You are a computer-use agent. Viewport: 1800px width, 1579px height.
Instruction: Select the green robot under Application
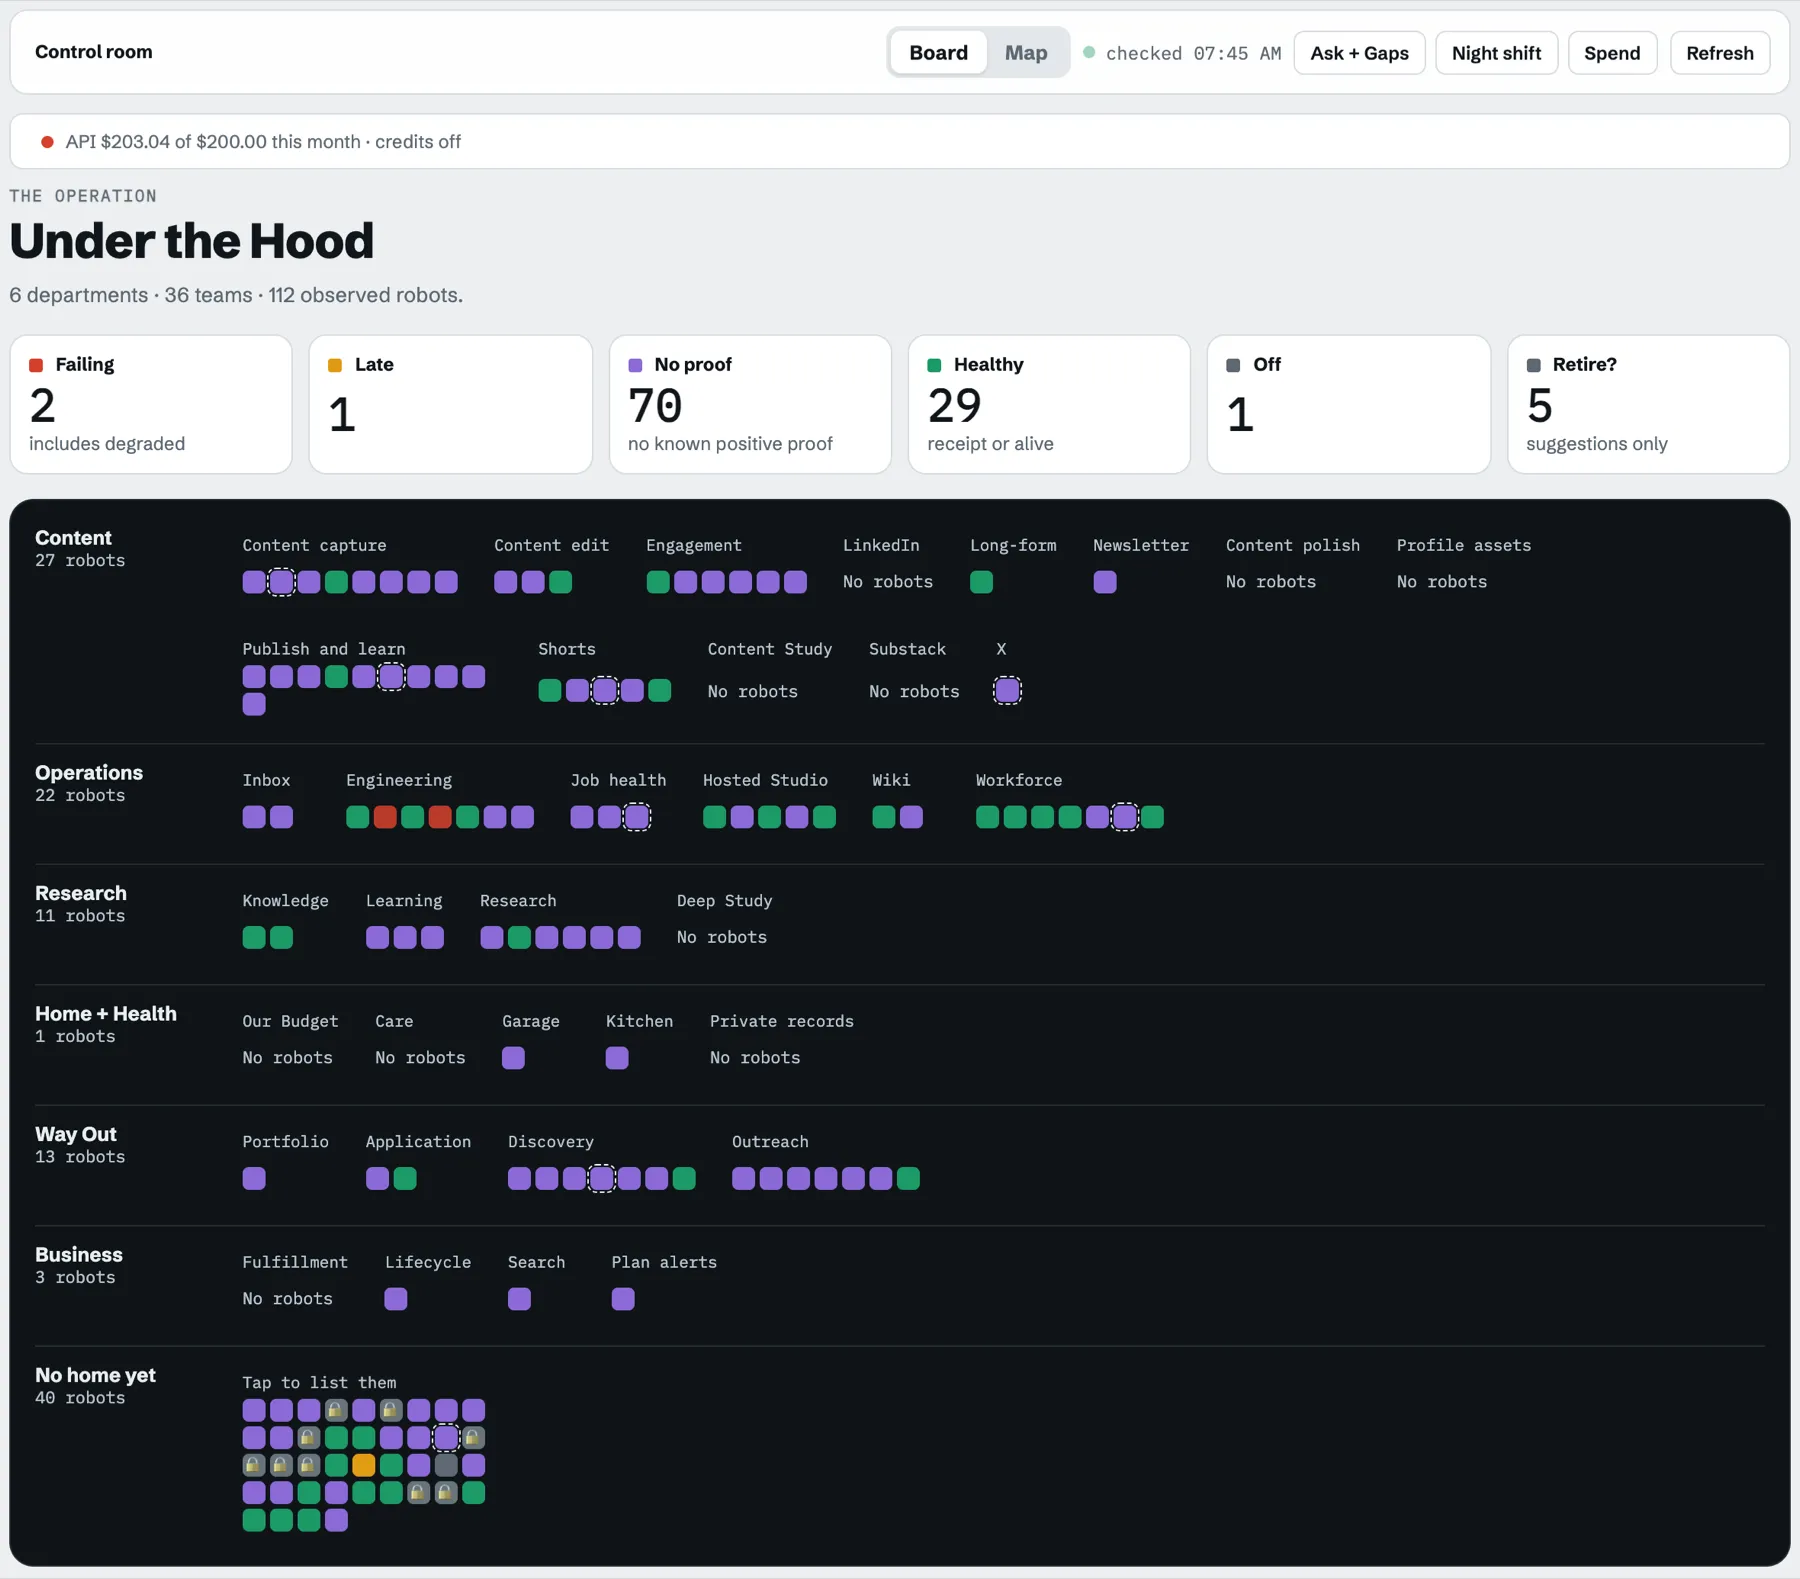(405, 1178)
